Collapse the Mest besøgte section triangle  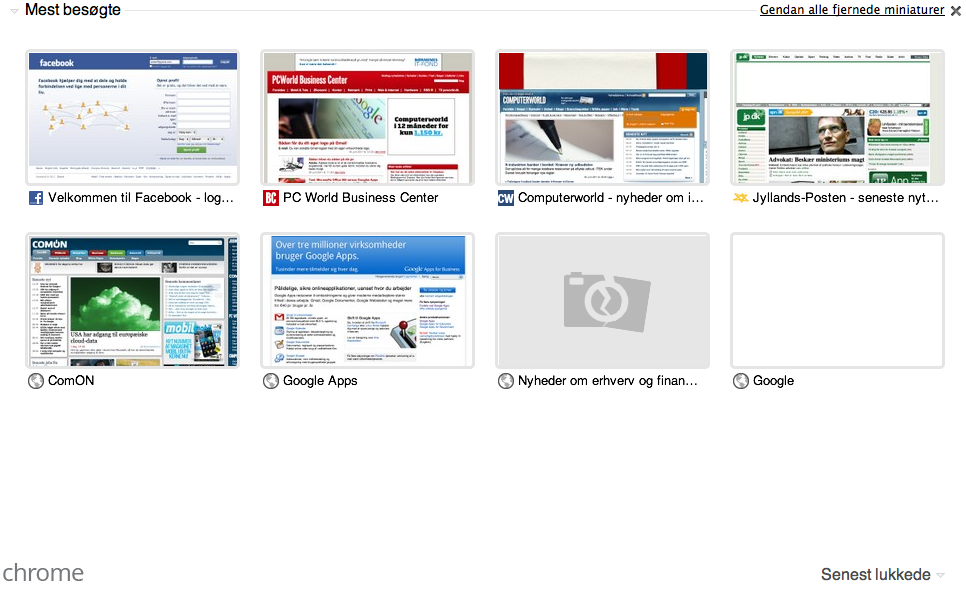14,10
